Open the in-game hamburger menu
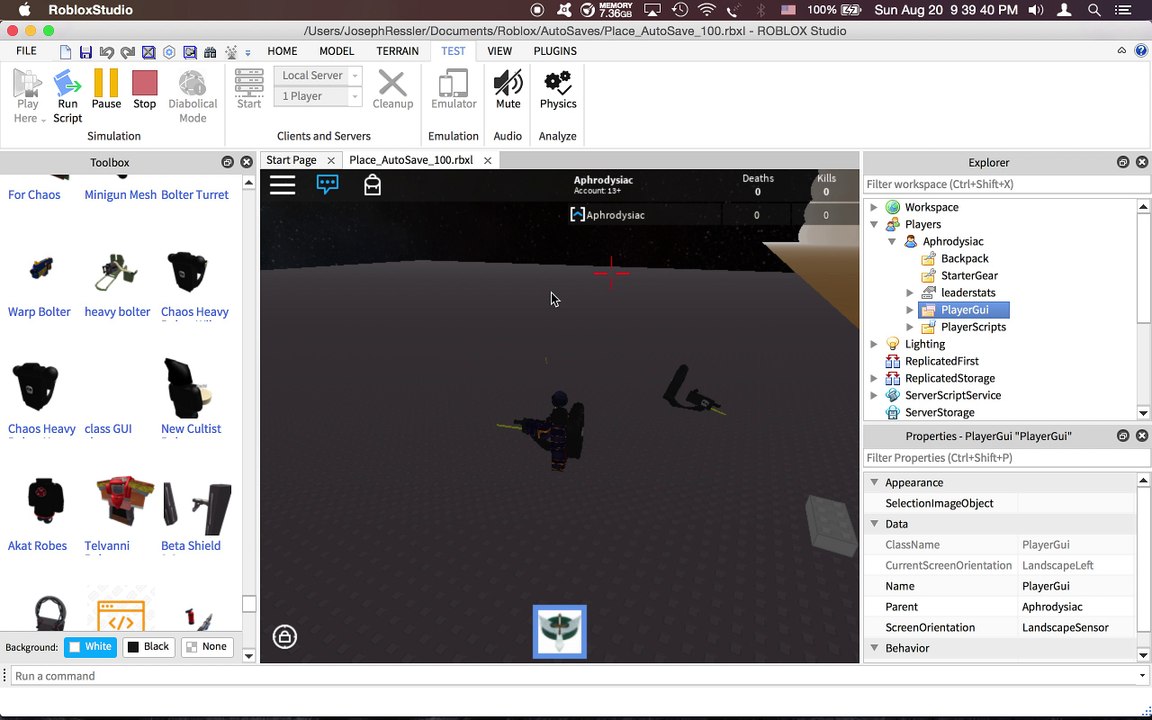1152x720 pixels. 282,185
